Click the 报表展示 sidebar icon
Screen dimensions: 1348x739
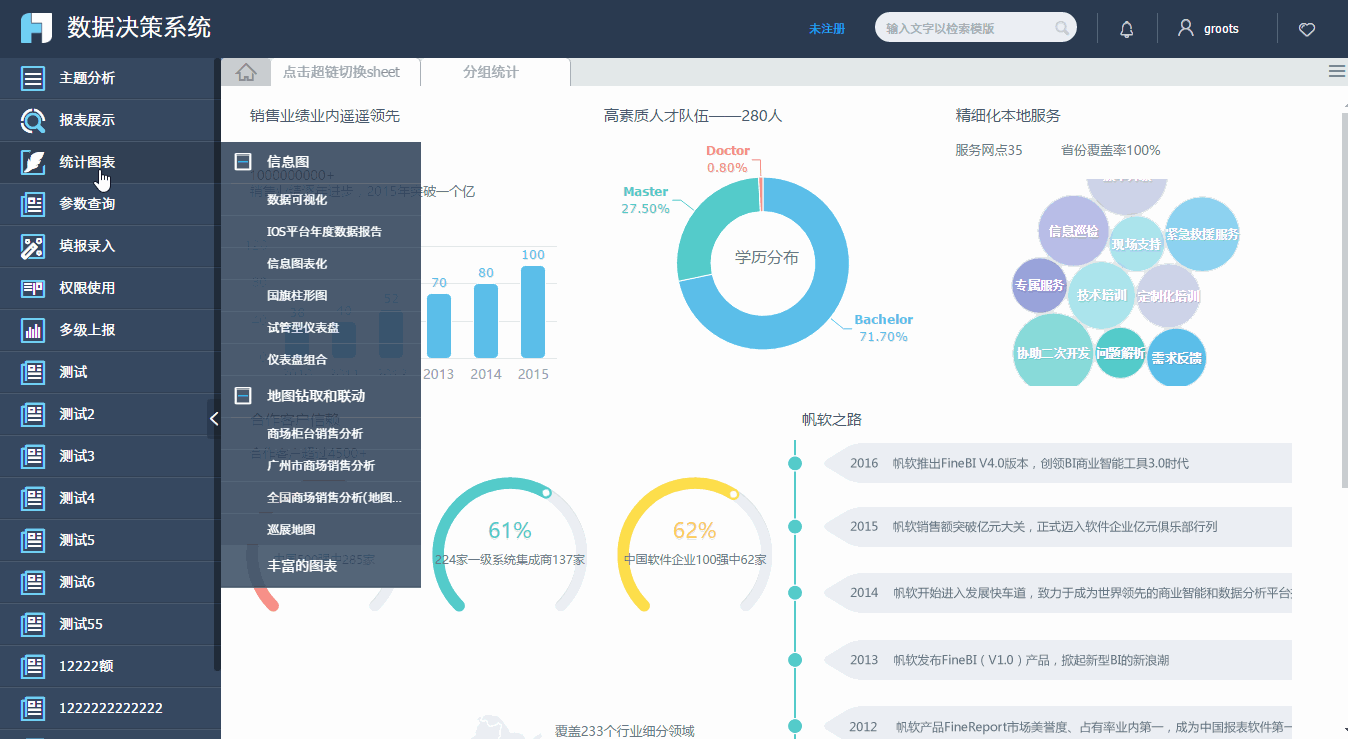33,120
